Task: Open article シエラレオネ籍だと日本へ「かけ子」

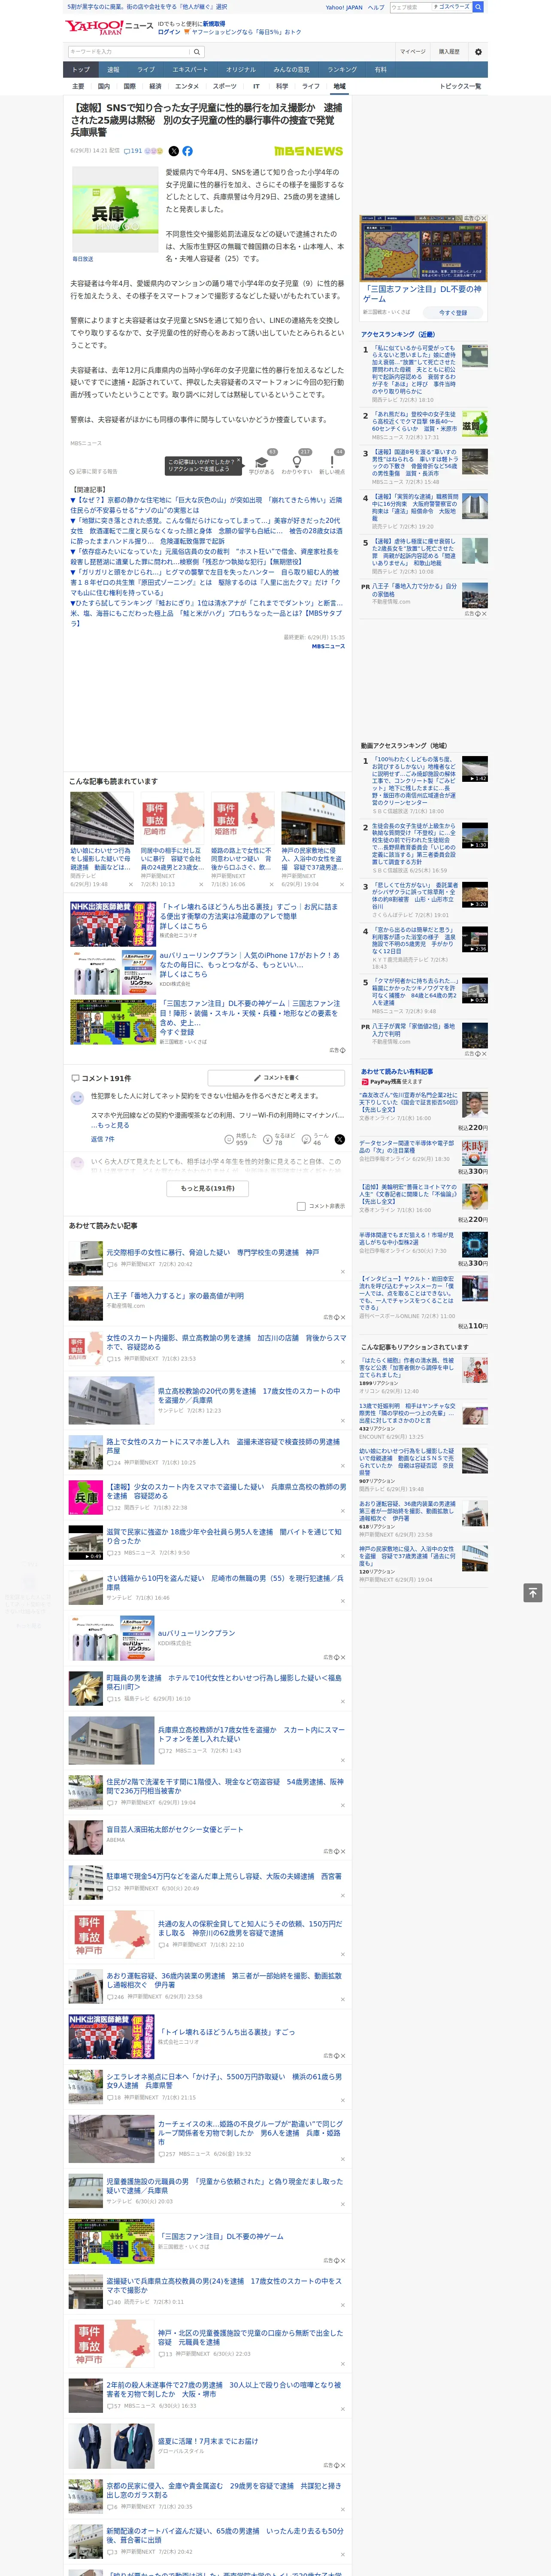Action: pyautogui.click(x=224, y=2081)
